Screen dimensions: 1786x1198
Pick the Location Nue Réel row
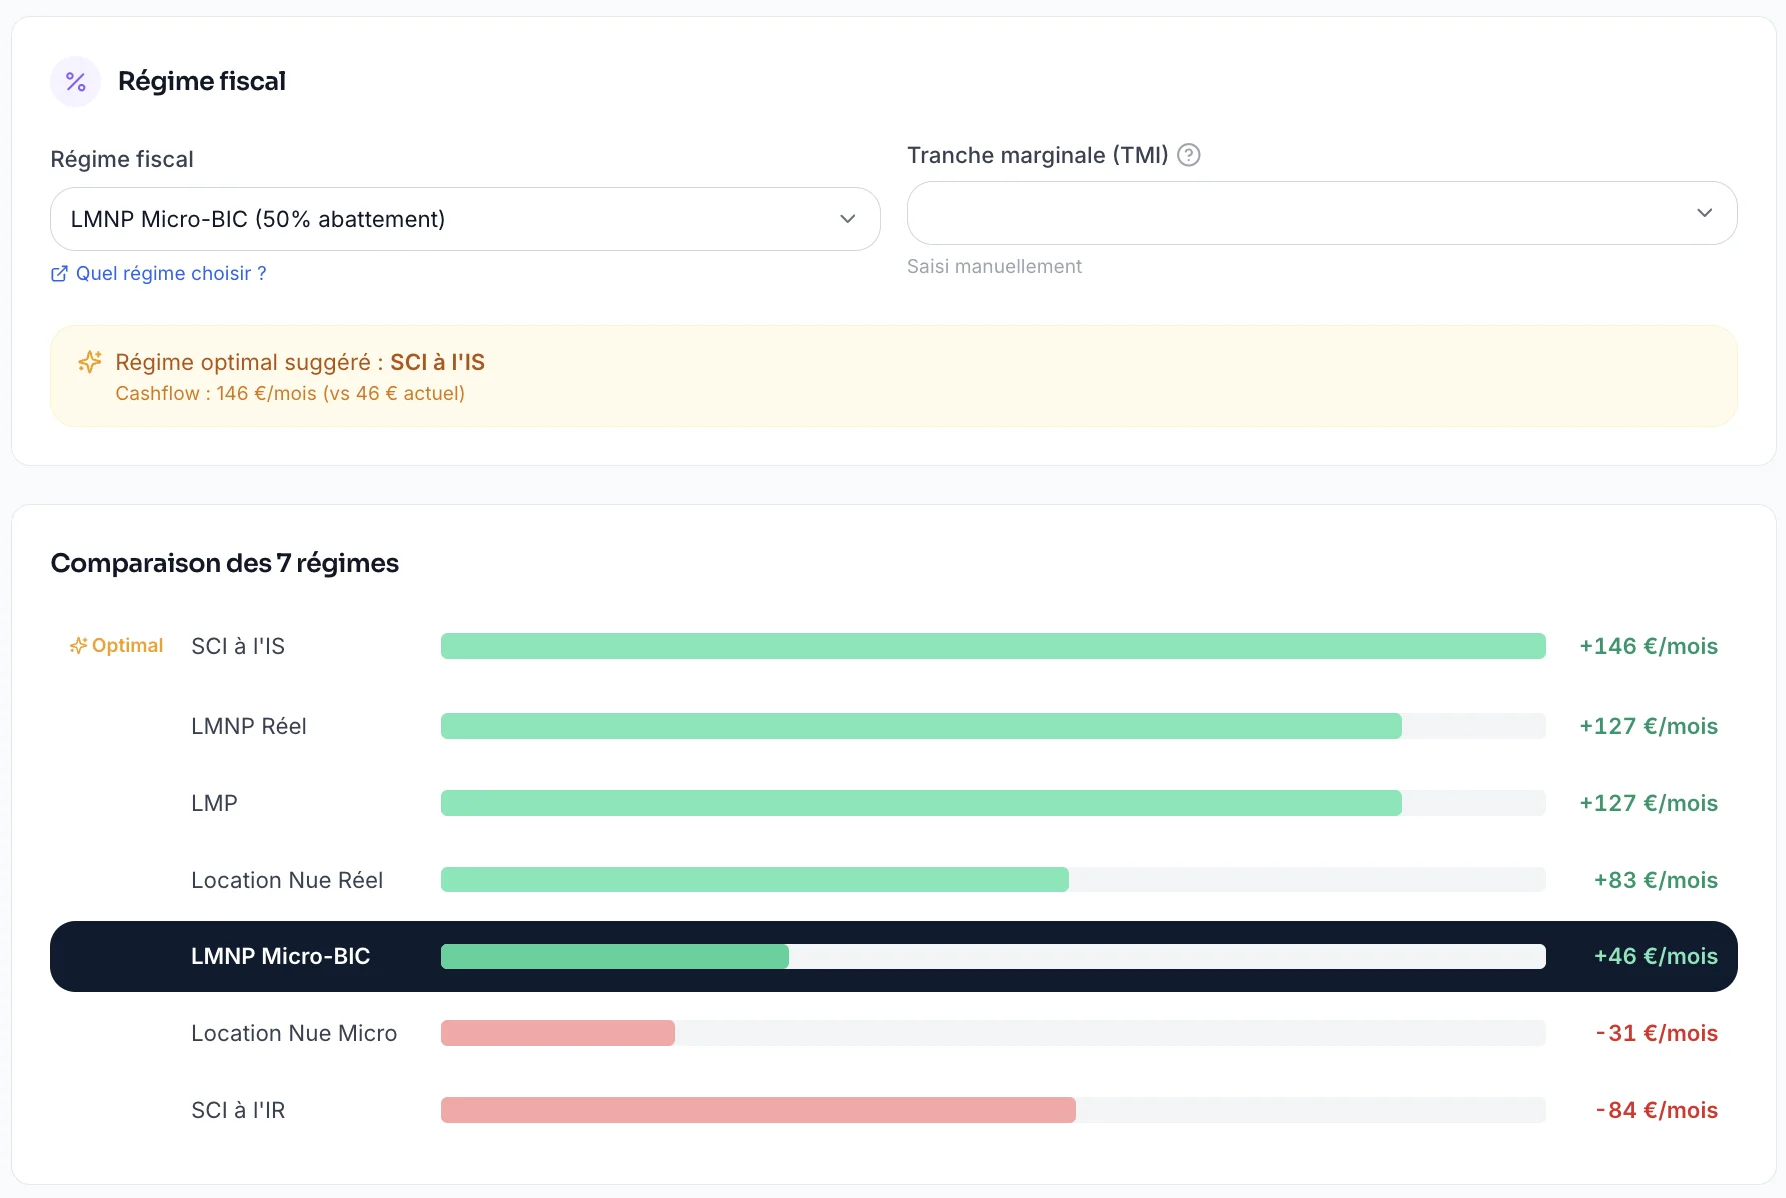[x=894, y=880]
